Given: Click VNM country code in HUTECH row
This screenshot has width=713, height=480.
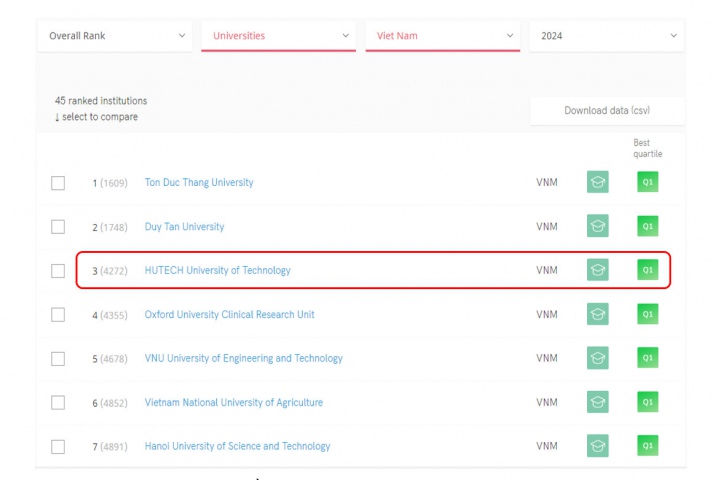Looking at the screenshot, I should pos(547,270).
